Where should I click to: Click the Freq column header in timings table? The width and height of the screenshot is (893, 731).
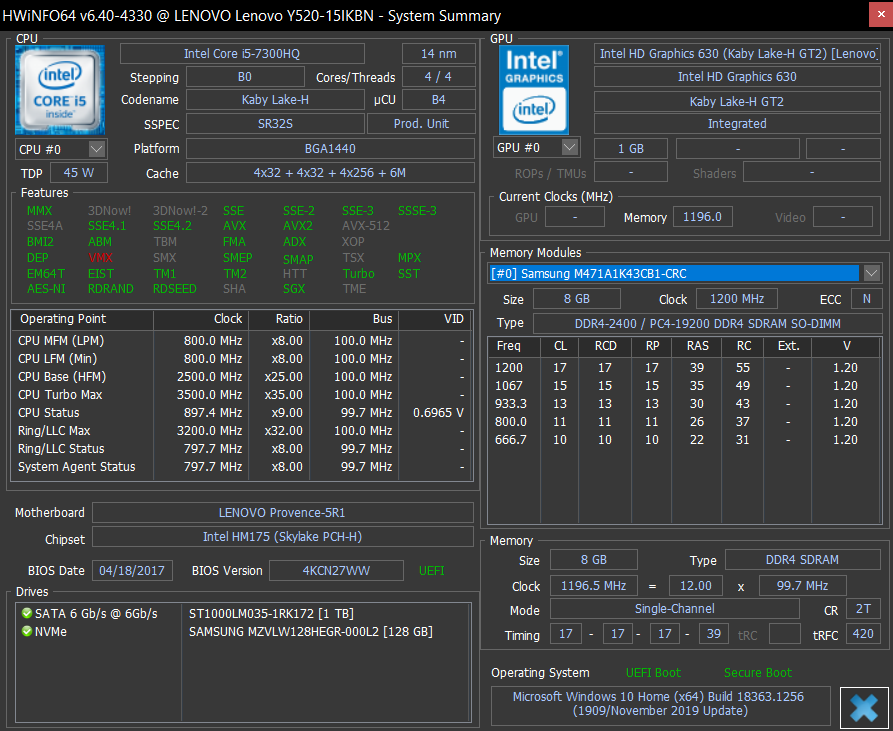coord(516,346)
